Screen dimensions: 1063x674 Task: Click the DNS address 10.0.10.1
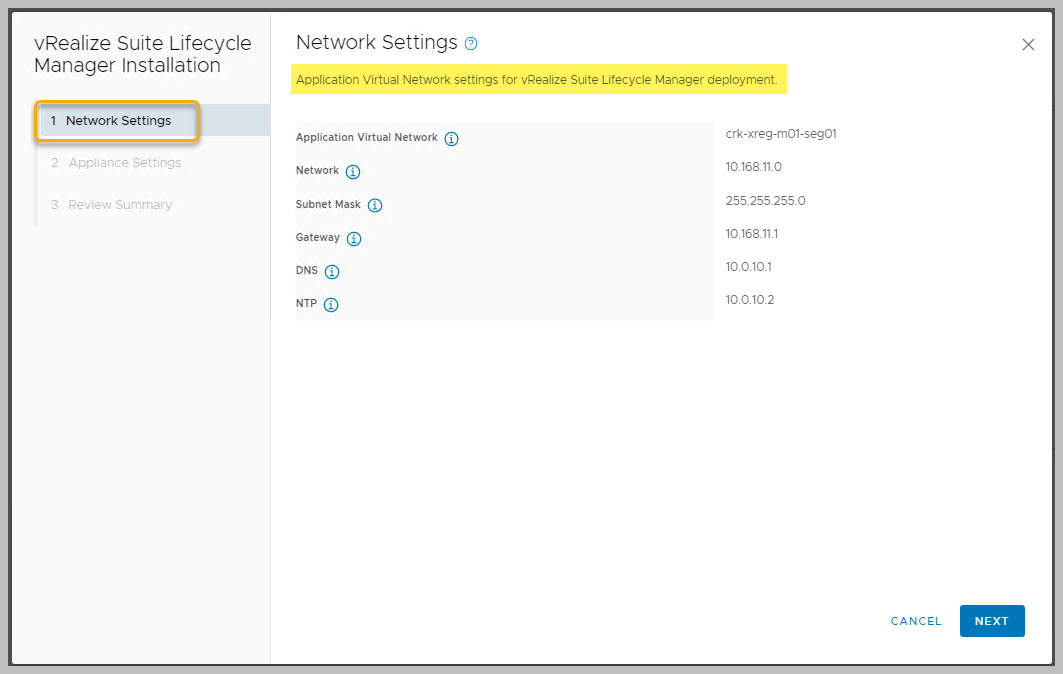tap(748, 267)
